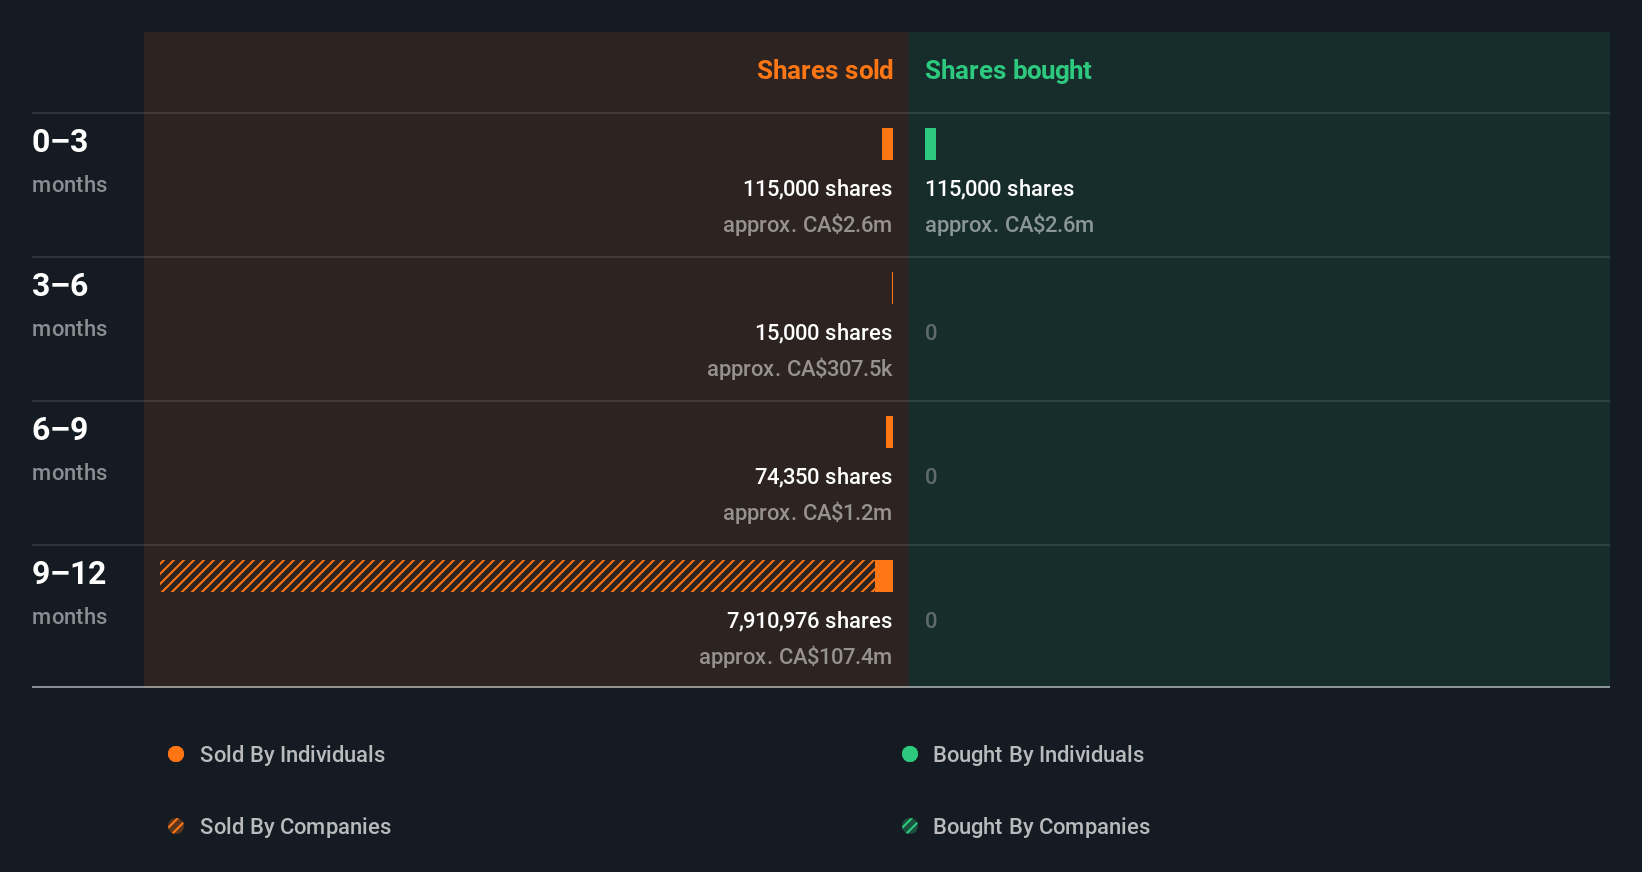
Task: Click the Shares bought column header
Action: pos(1008,70)
